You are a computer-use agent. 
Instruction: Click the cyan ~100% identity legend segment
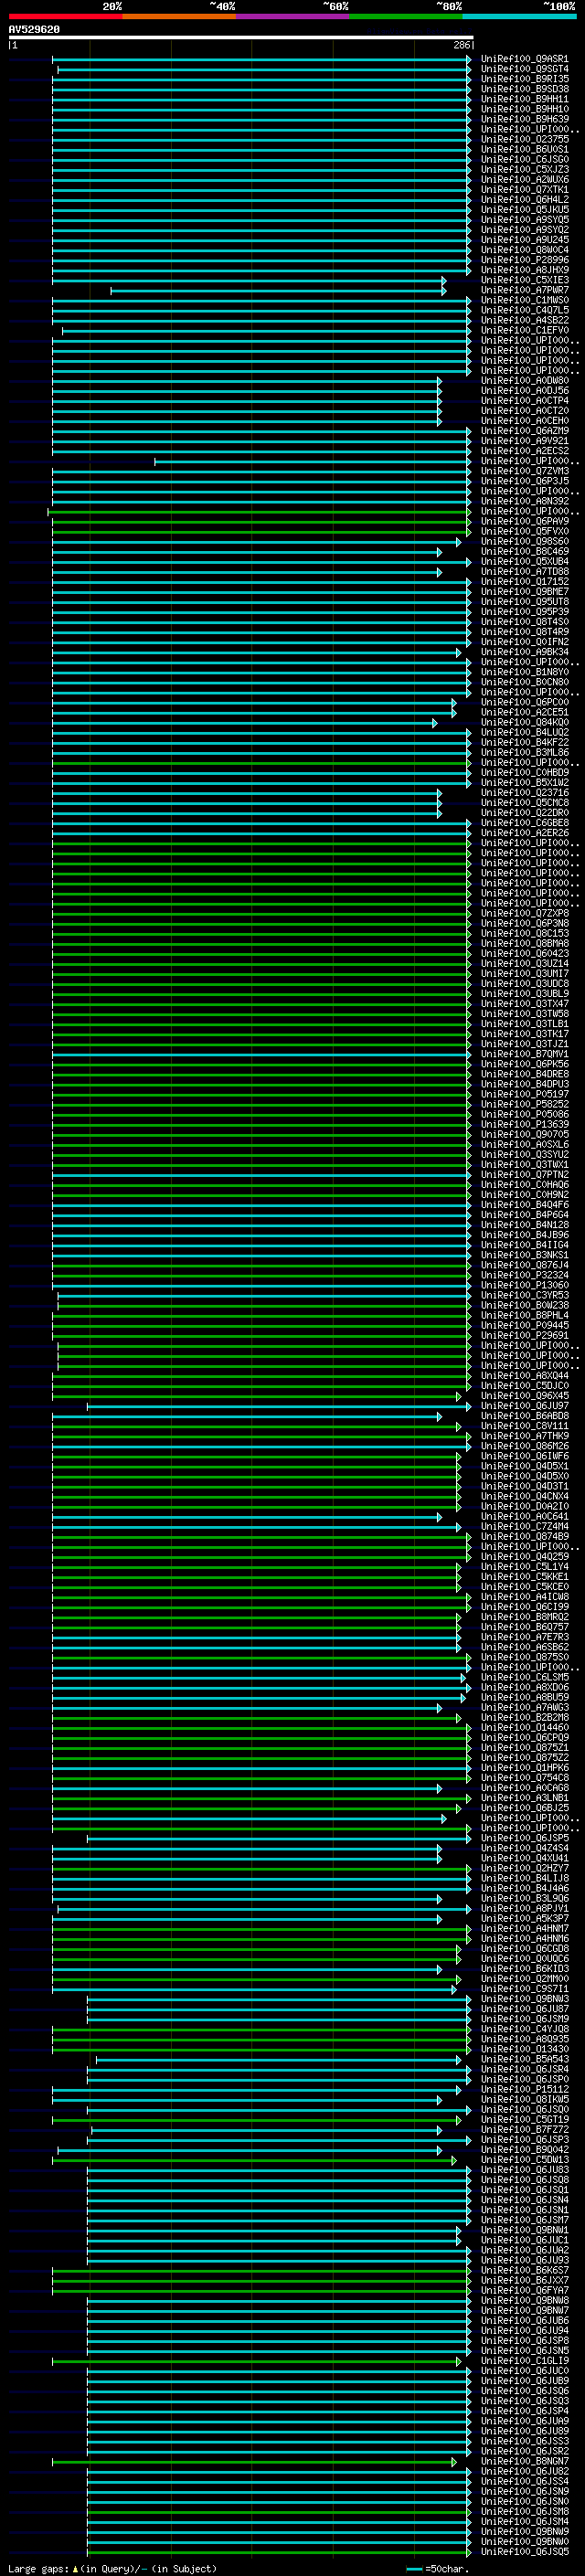tap(520, 16)
